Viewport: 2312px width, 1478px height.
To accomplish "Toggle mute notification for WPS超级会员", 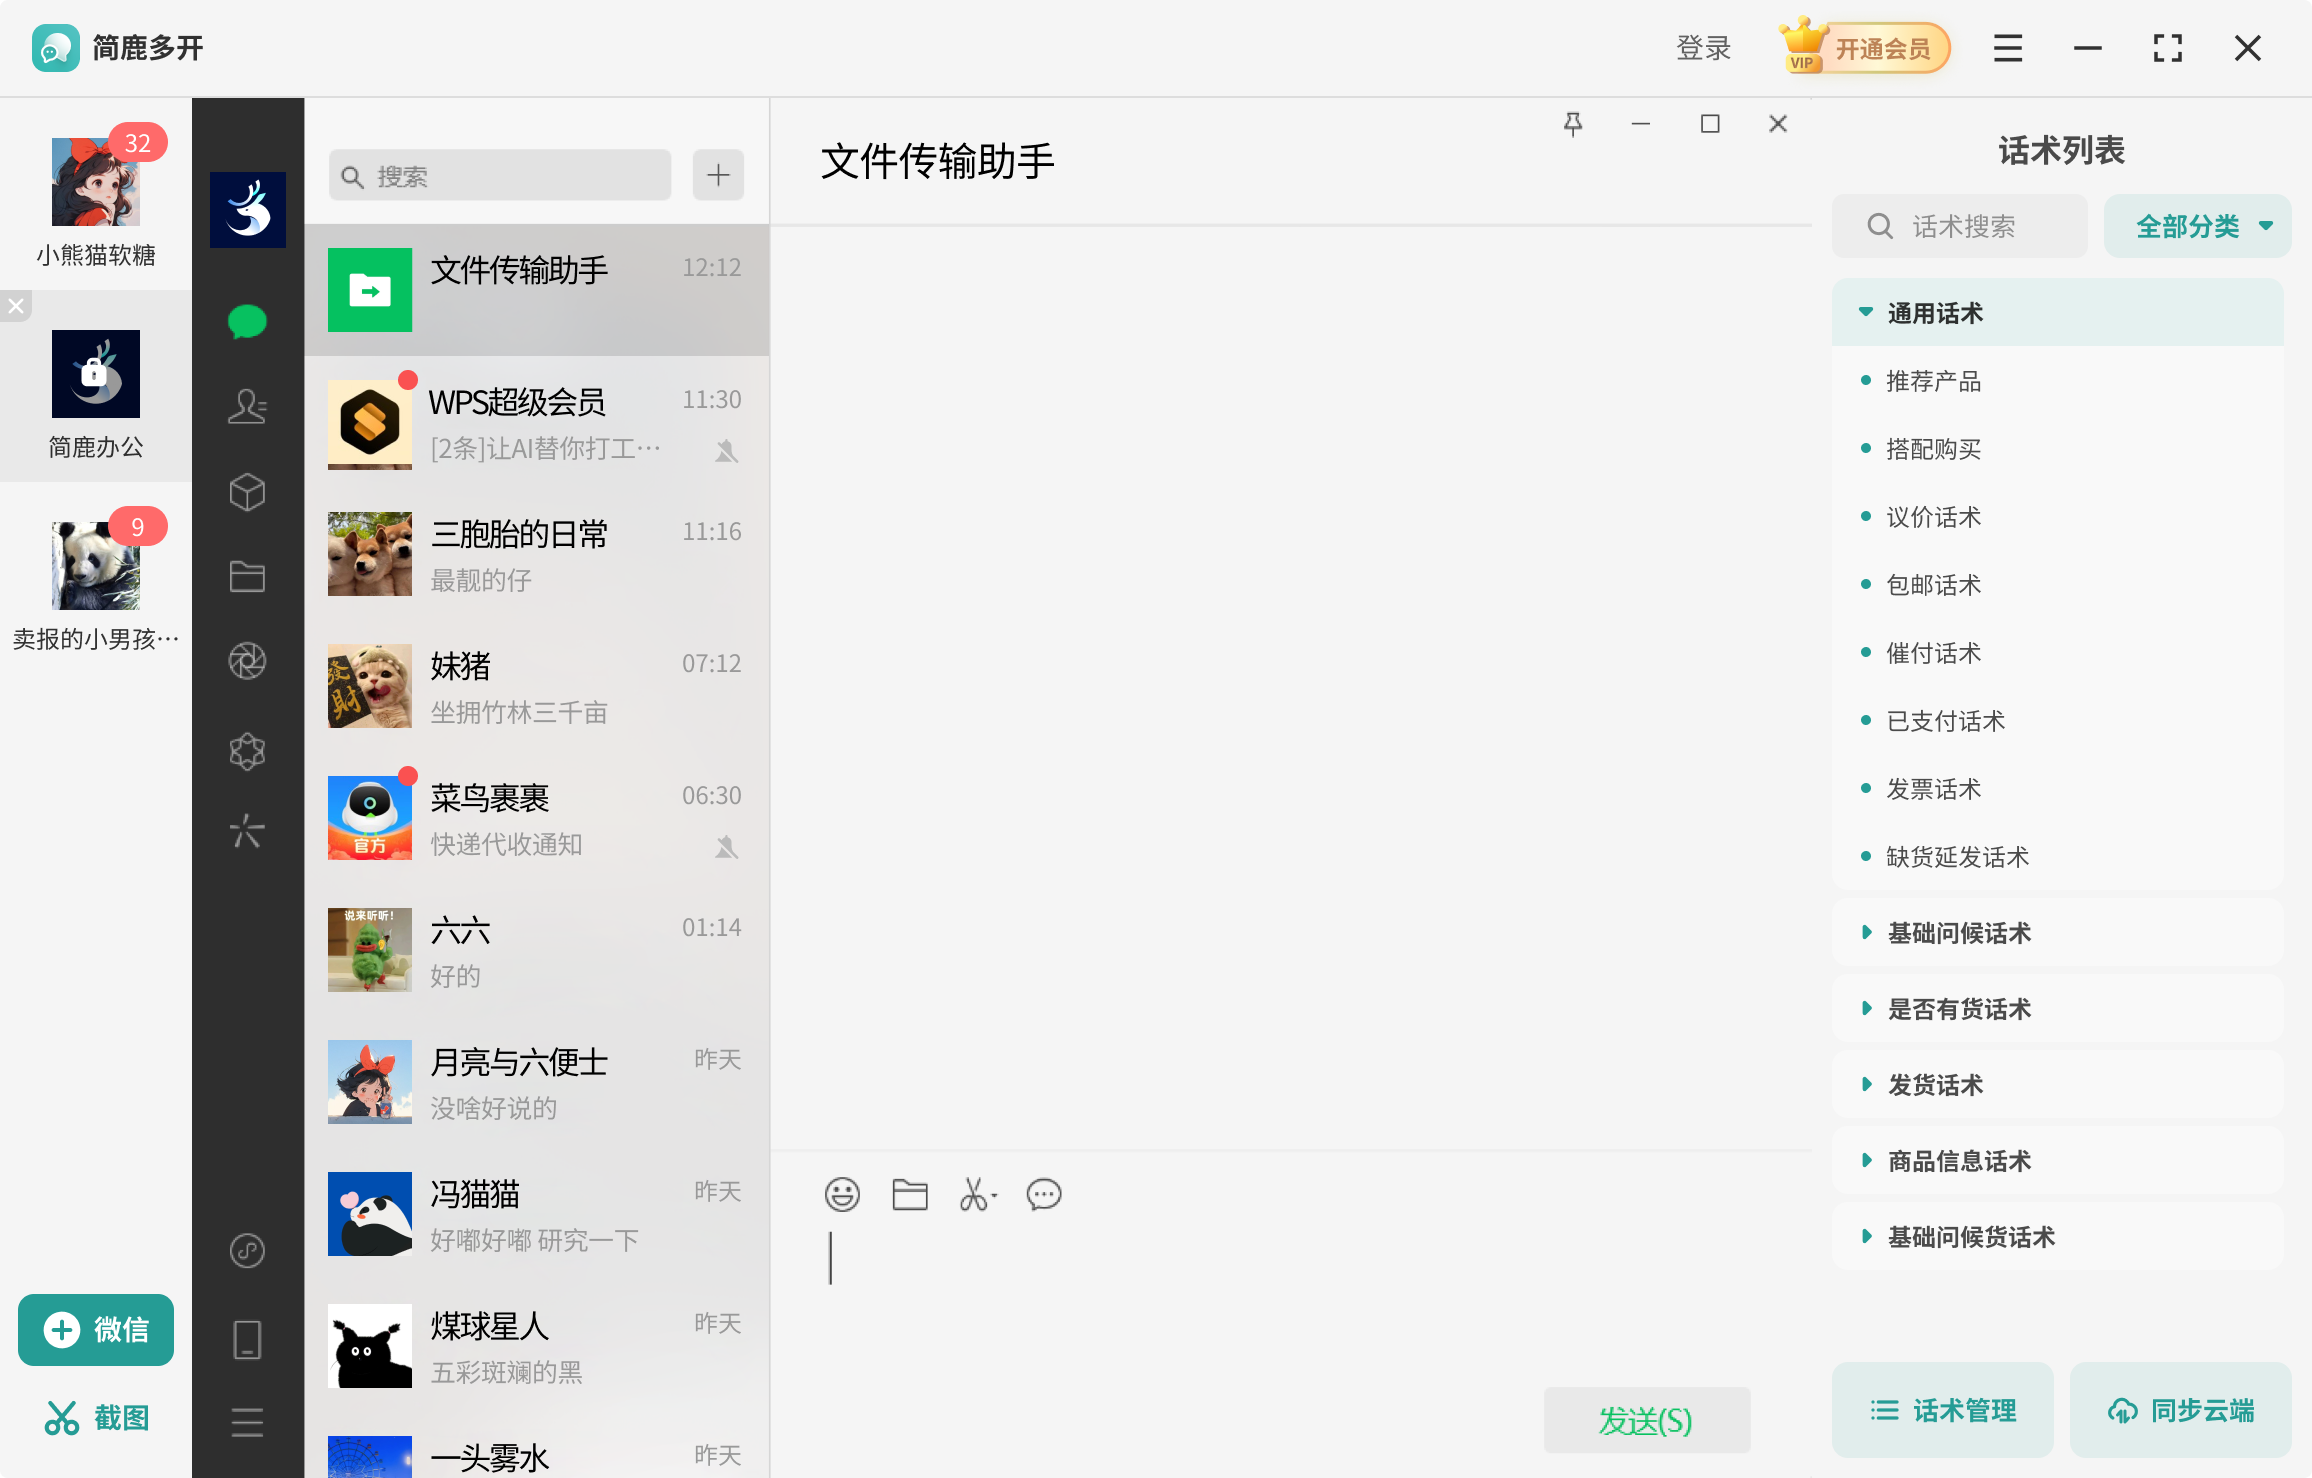I will pos(726,451).
